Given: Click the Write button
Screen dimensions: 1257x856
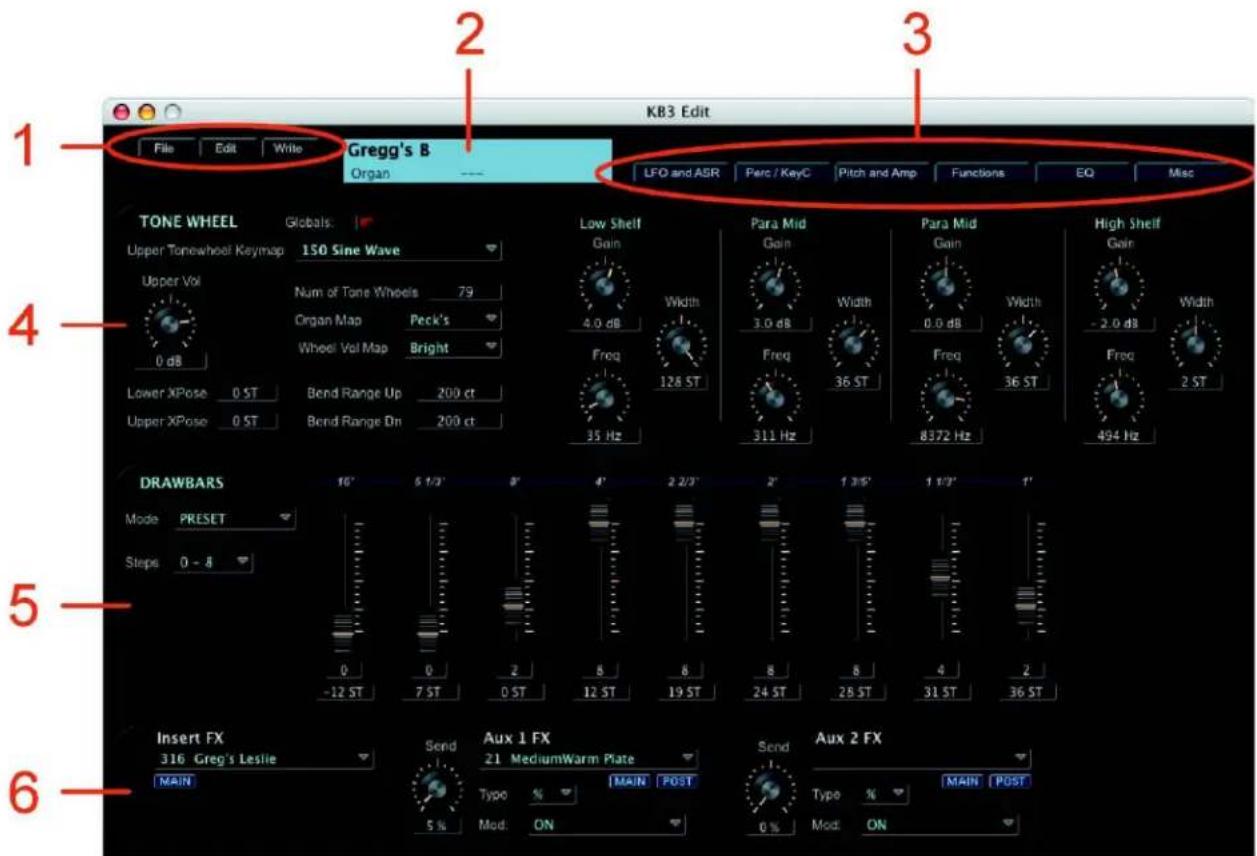Looking at the screenshot, I should point(288,148).
